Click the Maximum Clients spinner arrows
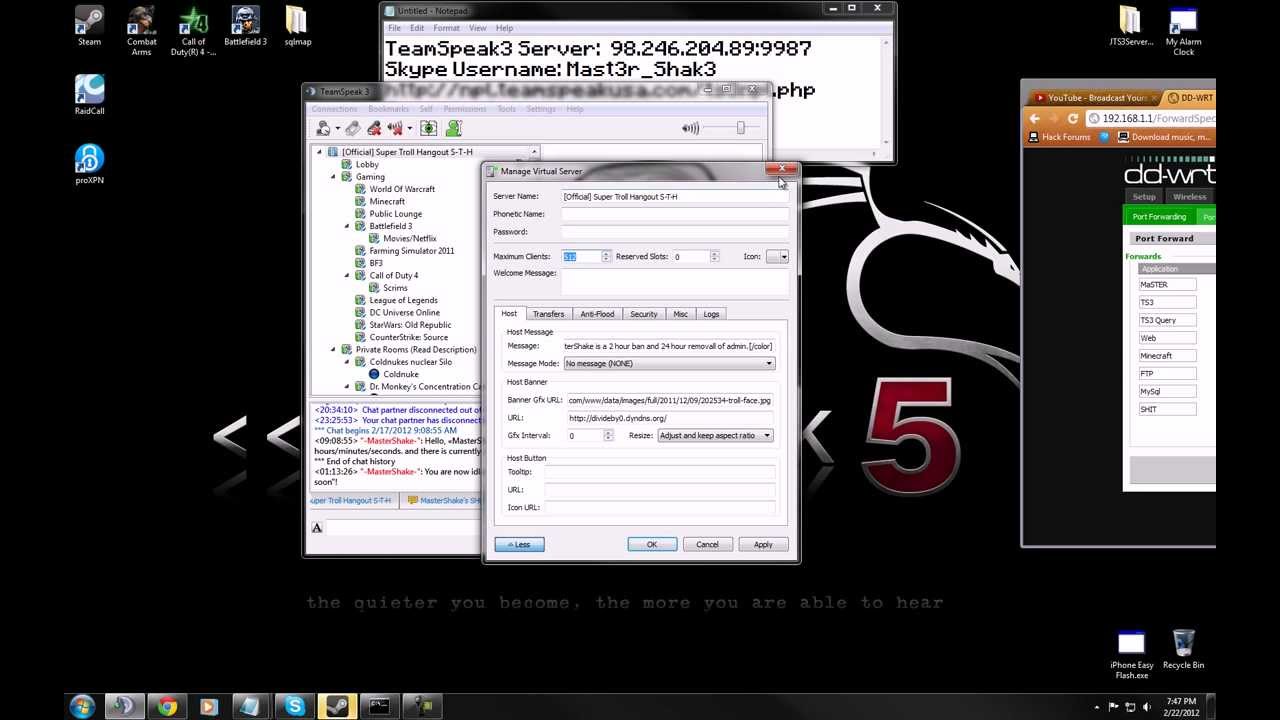Viewport: 1280px width, 720px height. point(606,257)
